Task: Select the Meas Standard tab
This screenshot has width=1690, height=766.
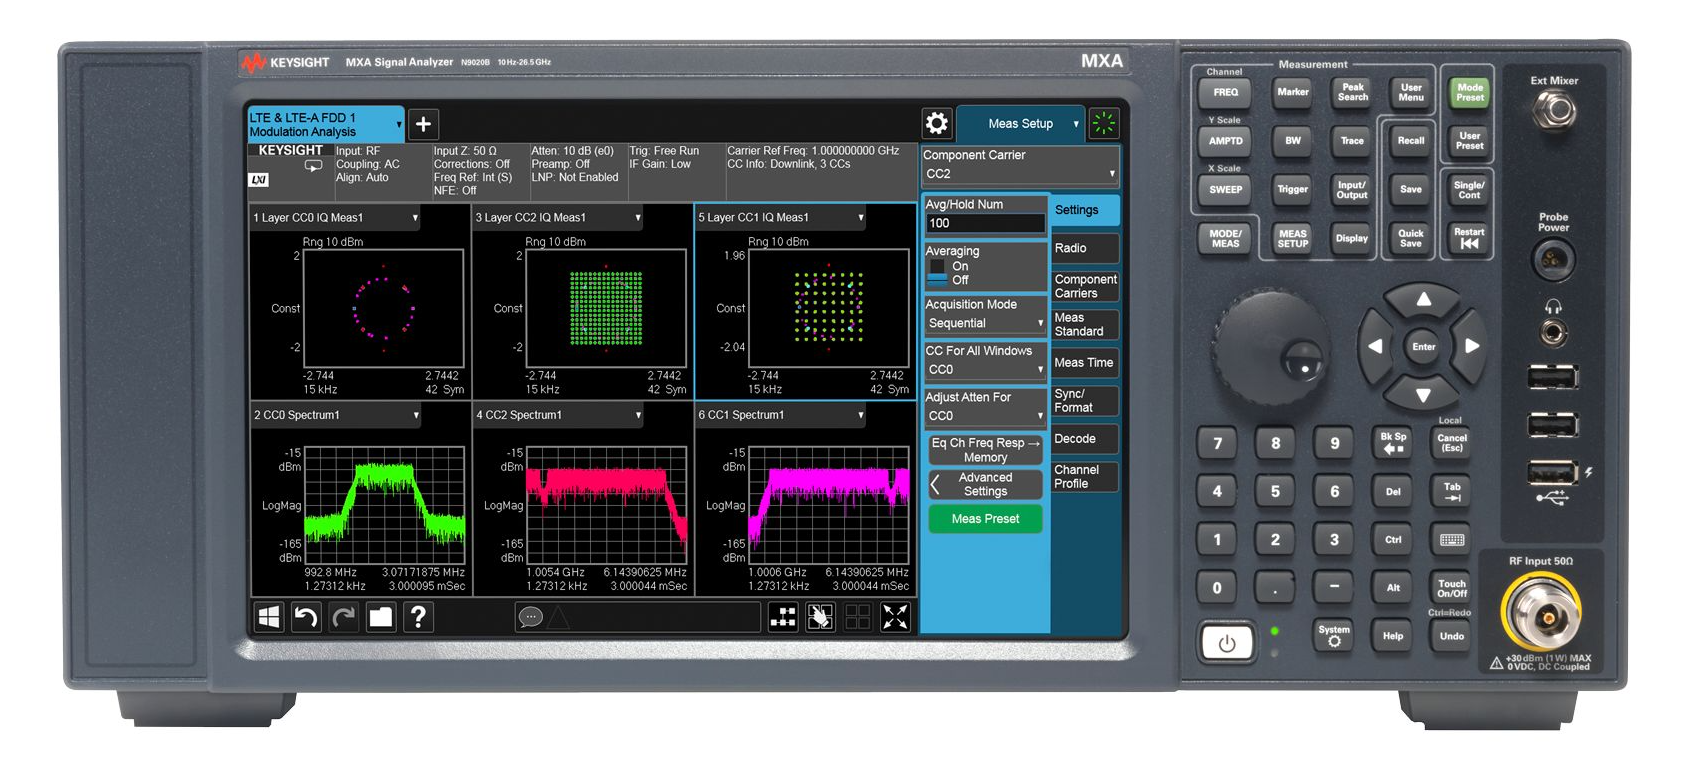Action: 1085,324
